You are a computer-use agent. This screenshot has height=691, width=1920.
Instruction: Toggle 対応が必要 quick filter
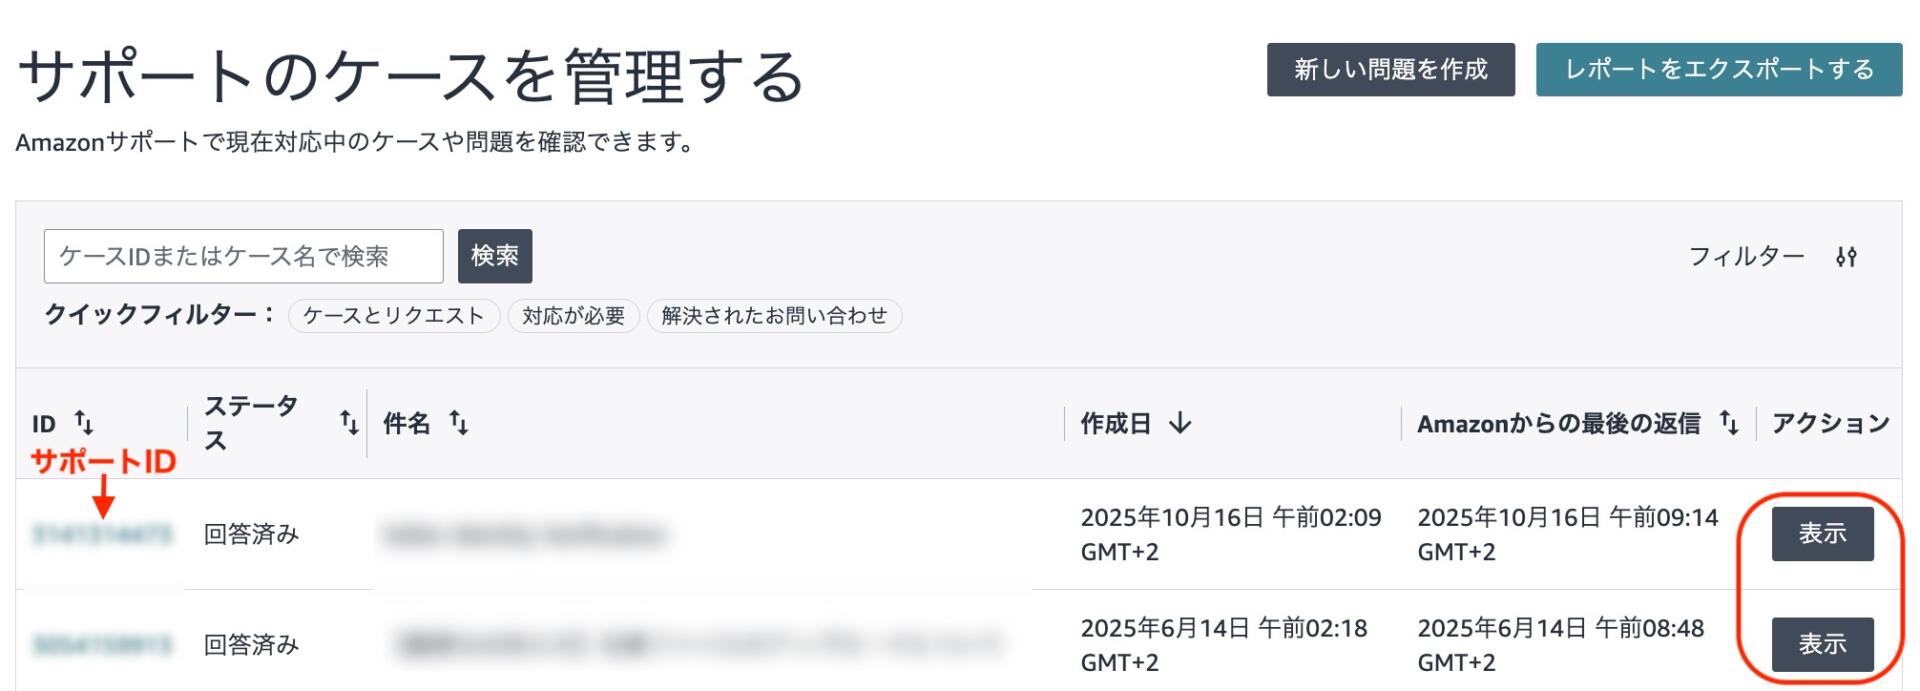[573, 316]
